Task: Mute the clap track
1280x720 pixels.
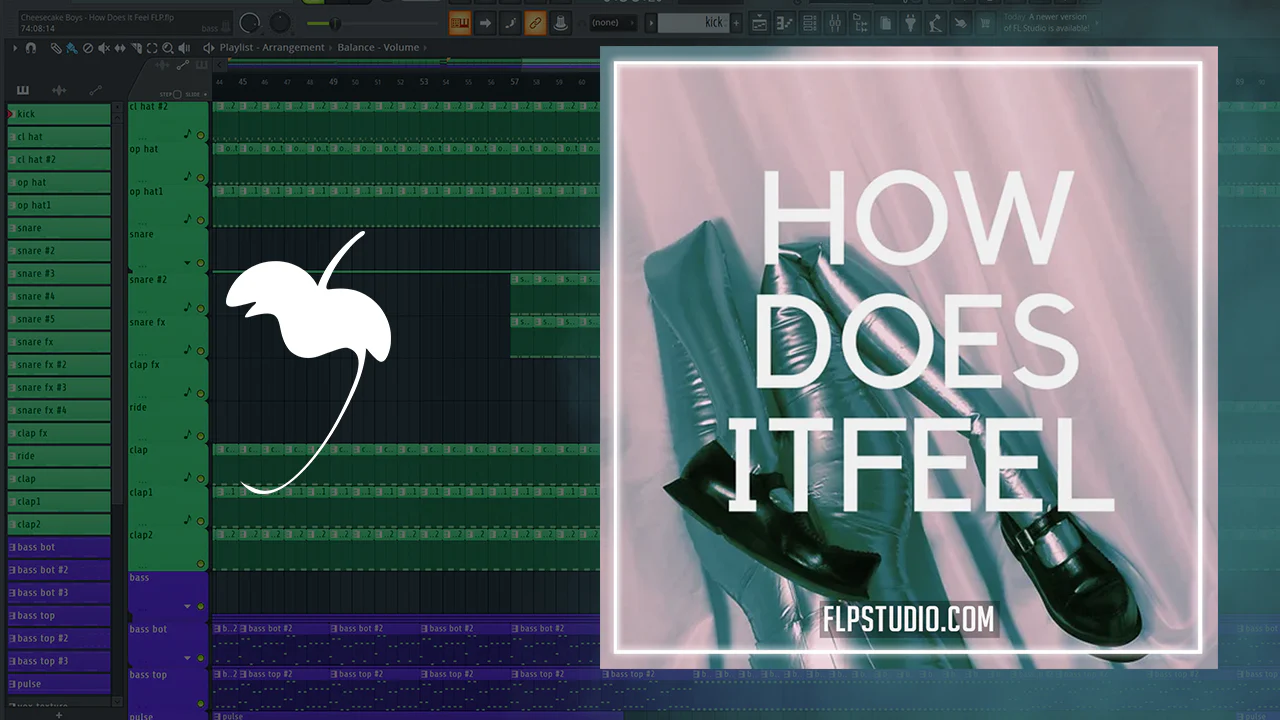Action: tap(201, 479)
